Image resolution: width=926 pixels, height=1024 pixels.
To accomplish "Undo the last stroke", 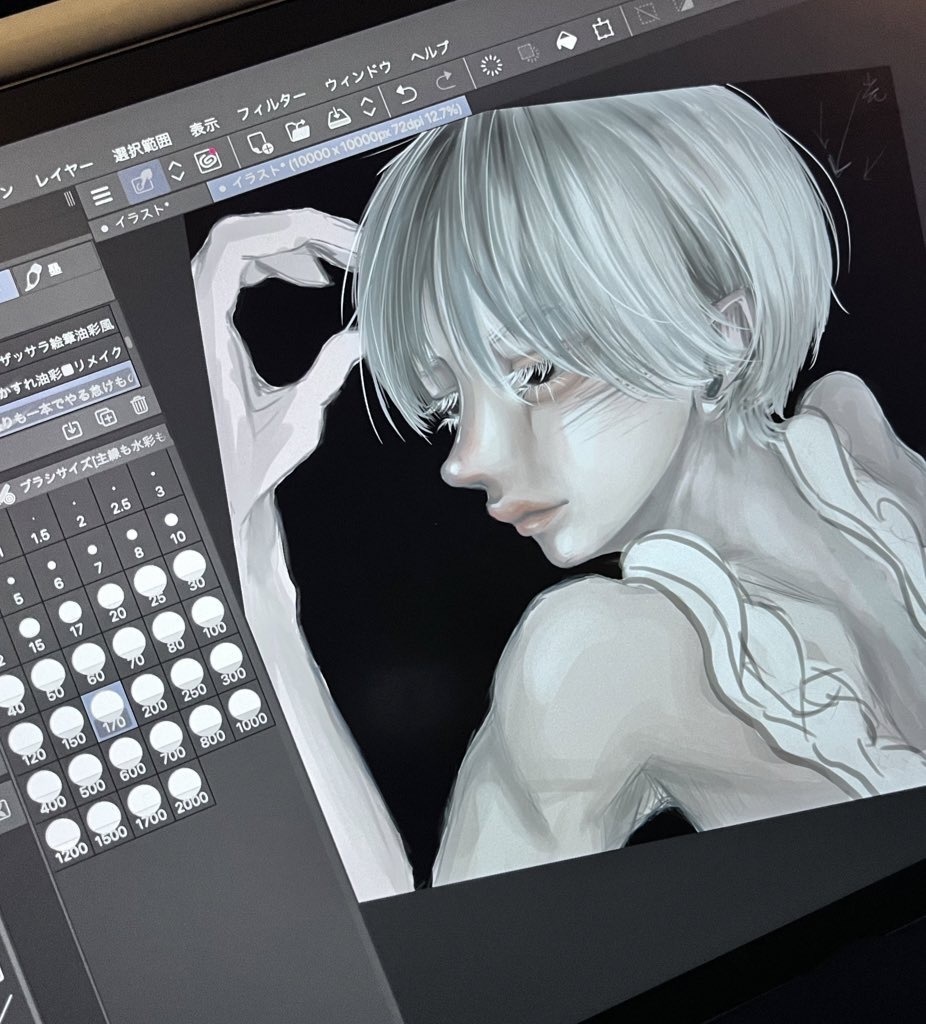I will click(x=407, y=95).
